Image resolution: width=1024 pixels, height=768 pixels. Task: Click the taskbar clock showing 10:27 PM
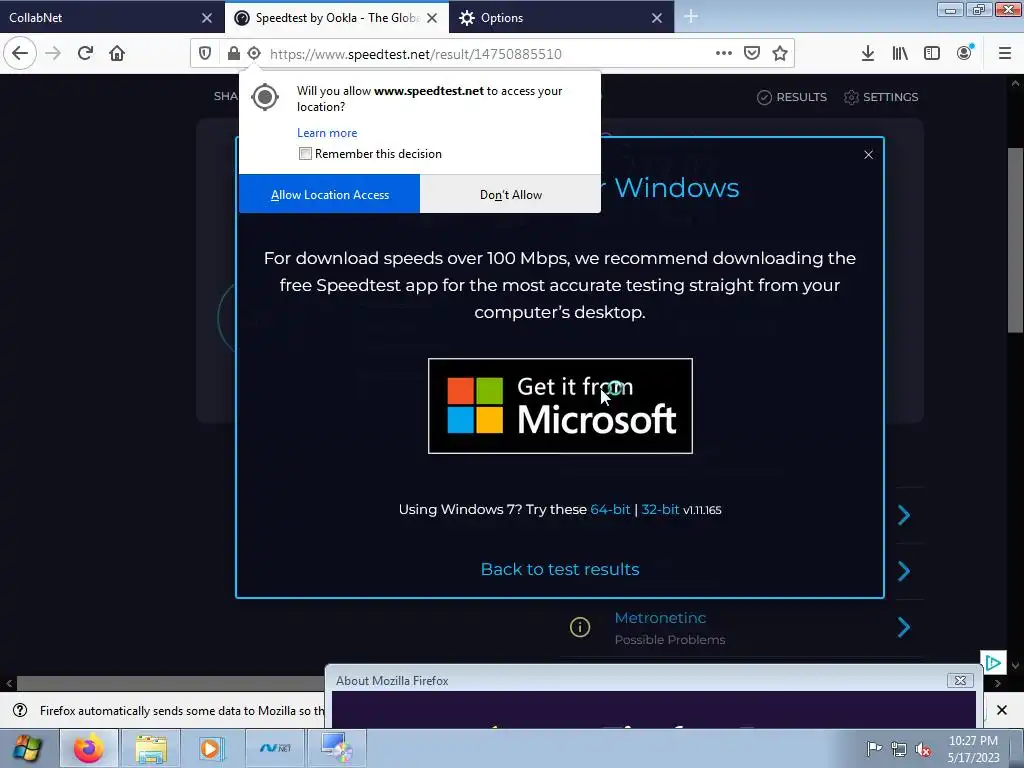click(x=973, y=749)
